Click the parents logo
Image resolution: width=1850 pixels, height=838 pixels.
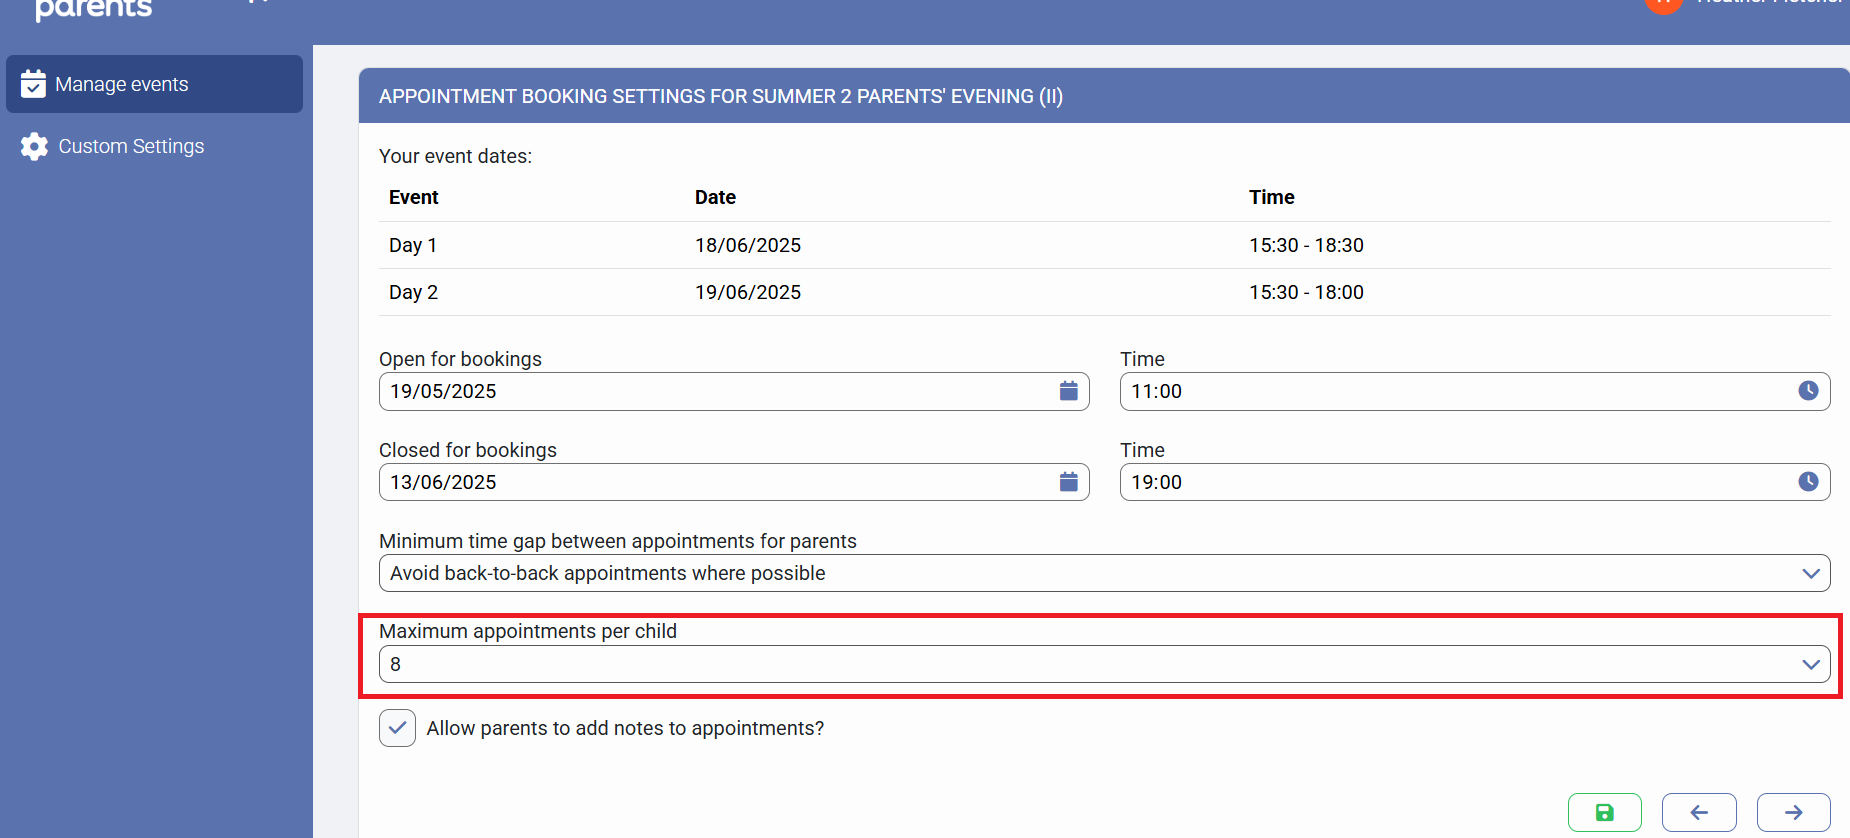tap(94, 10)
